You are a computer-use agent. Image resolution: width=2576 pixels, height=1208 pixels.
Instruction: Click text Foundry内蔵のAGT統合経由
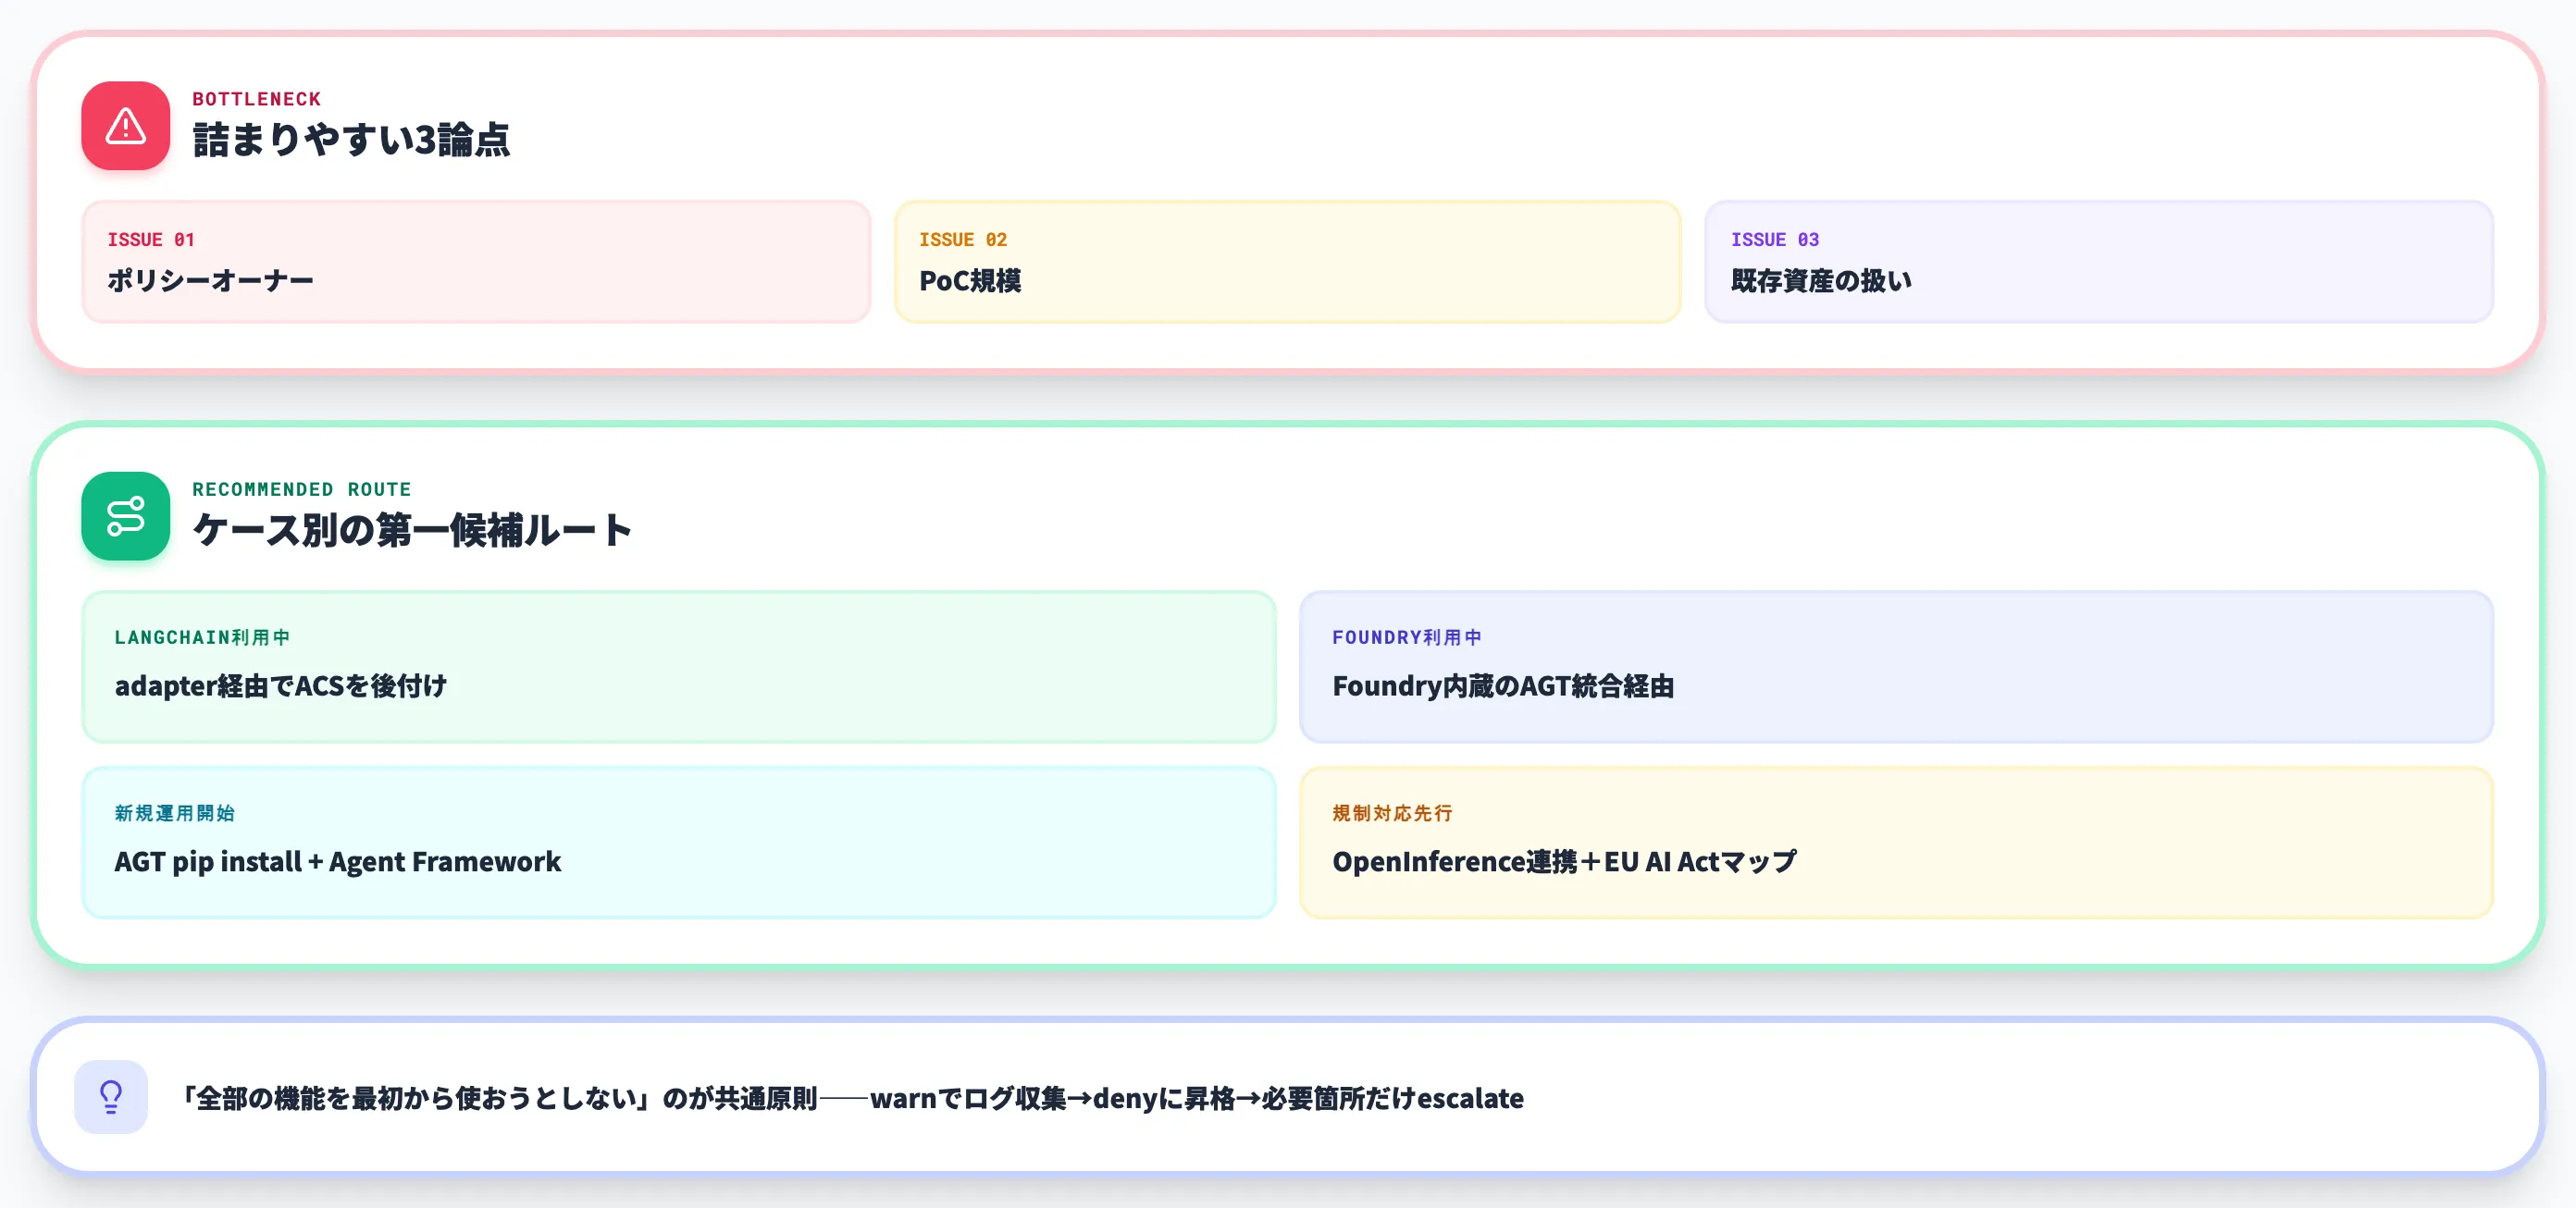1503,686
